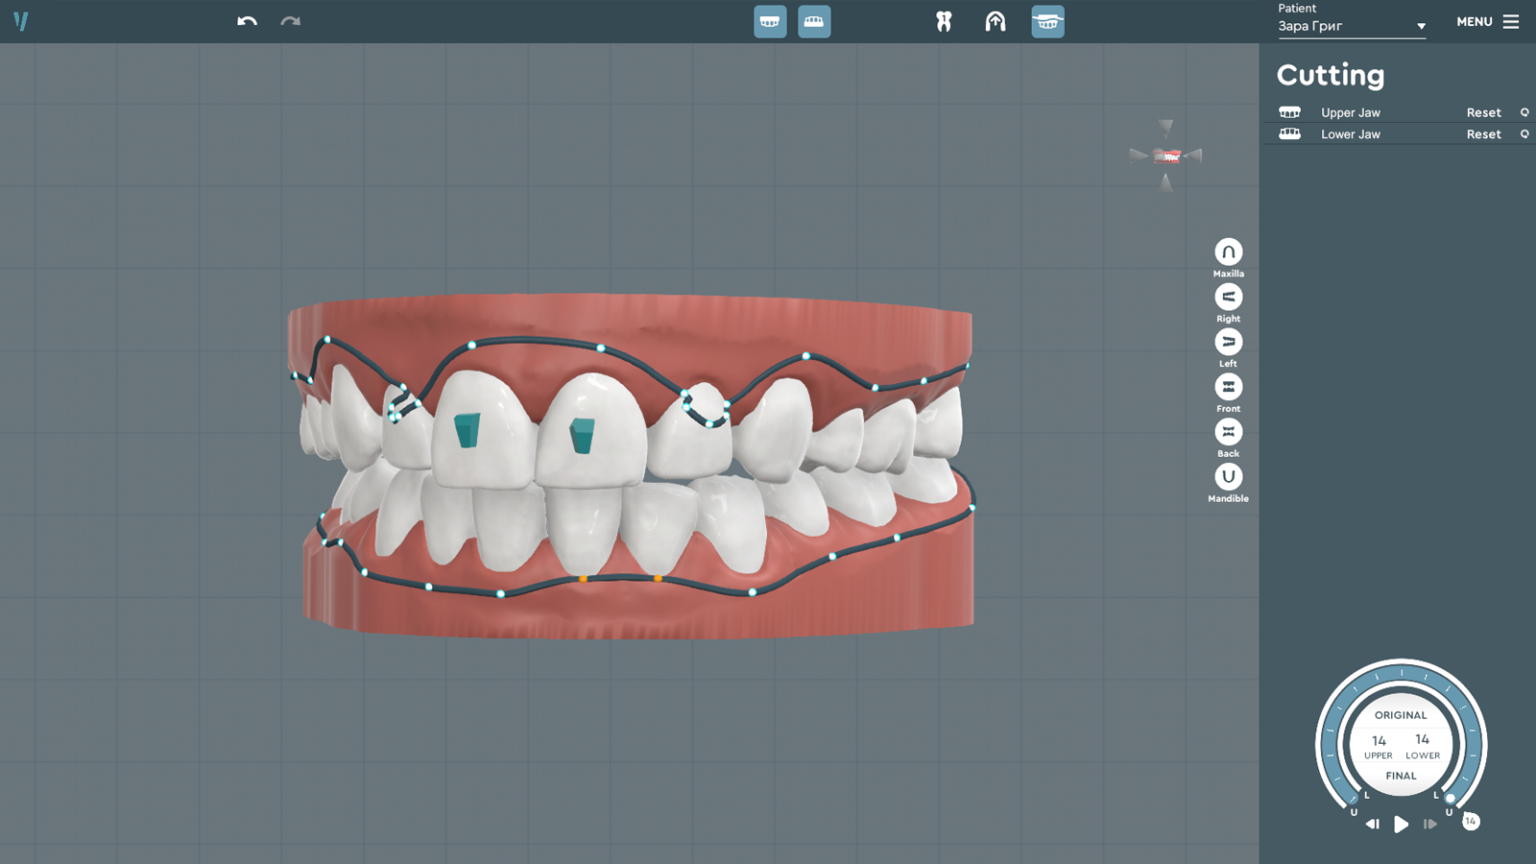
Task: Click the stage 14 indicator bubble
Action: point(1470,821)
